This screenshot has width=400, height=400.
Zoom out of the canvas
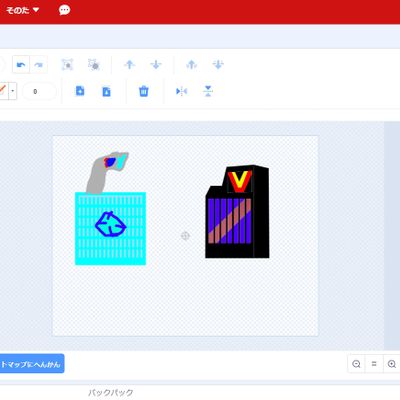click(x=356, y=364)
